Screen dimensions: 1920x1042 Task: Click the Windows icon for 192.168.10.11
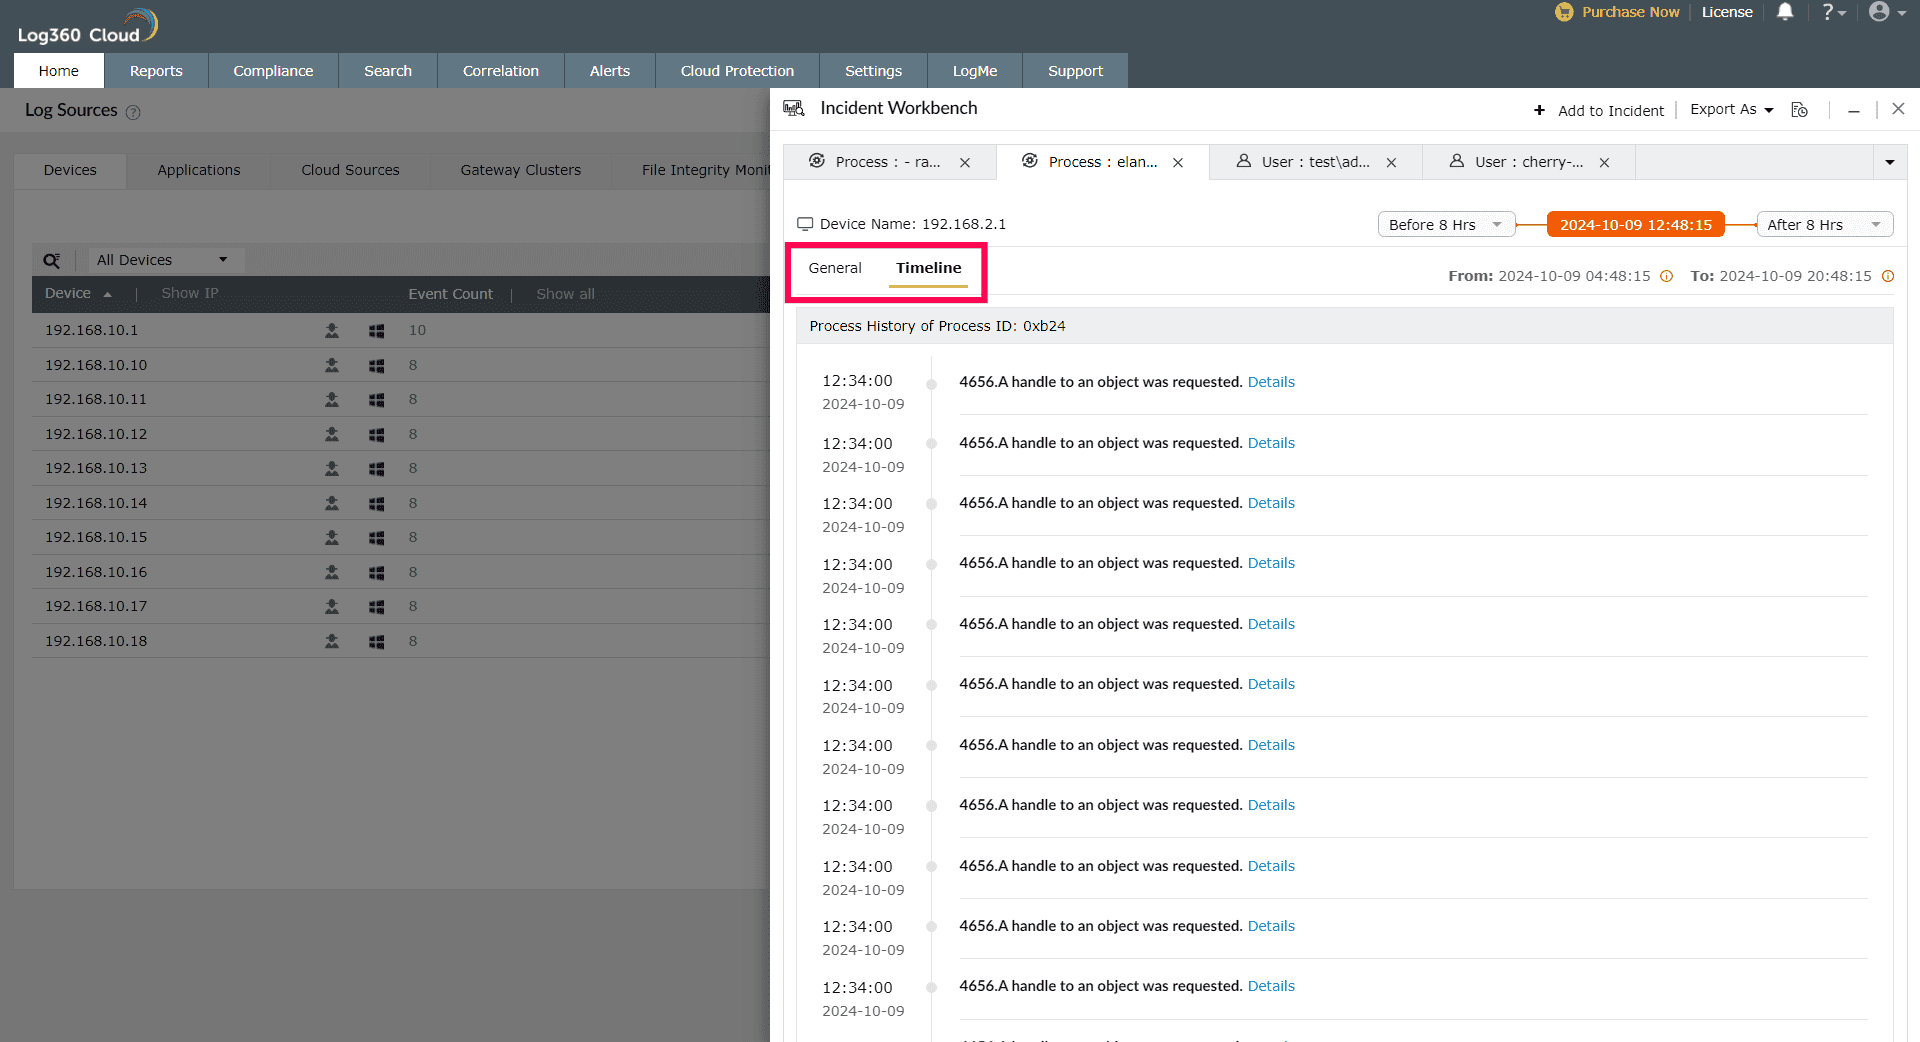point(376,399)
